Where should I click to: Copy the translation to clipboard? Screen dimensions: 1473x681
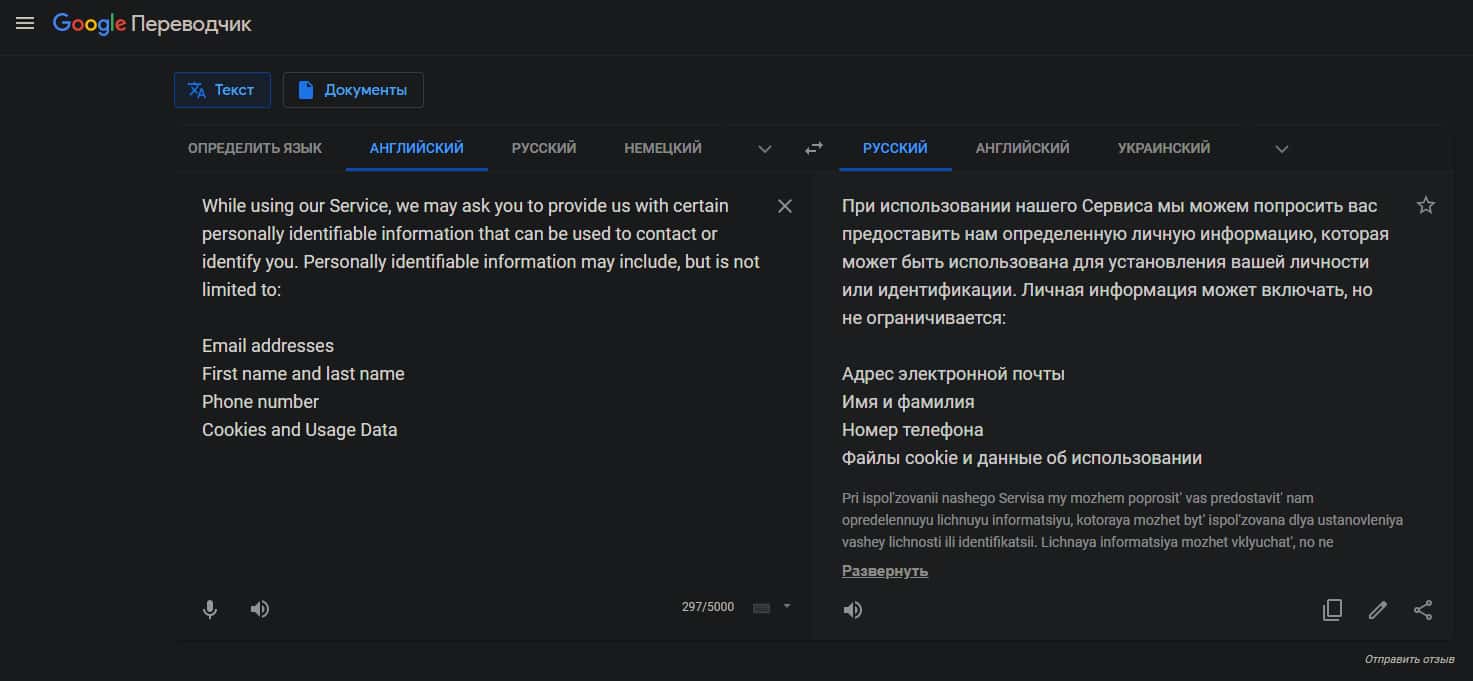(x=1332, y=610)
